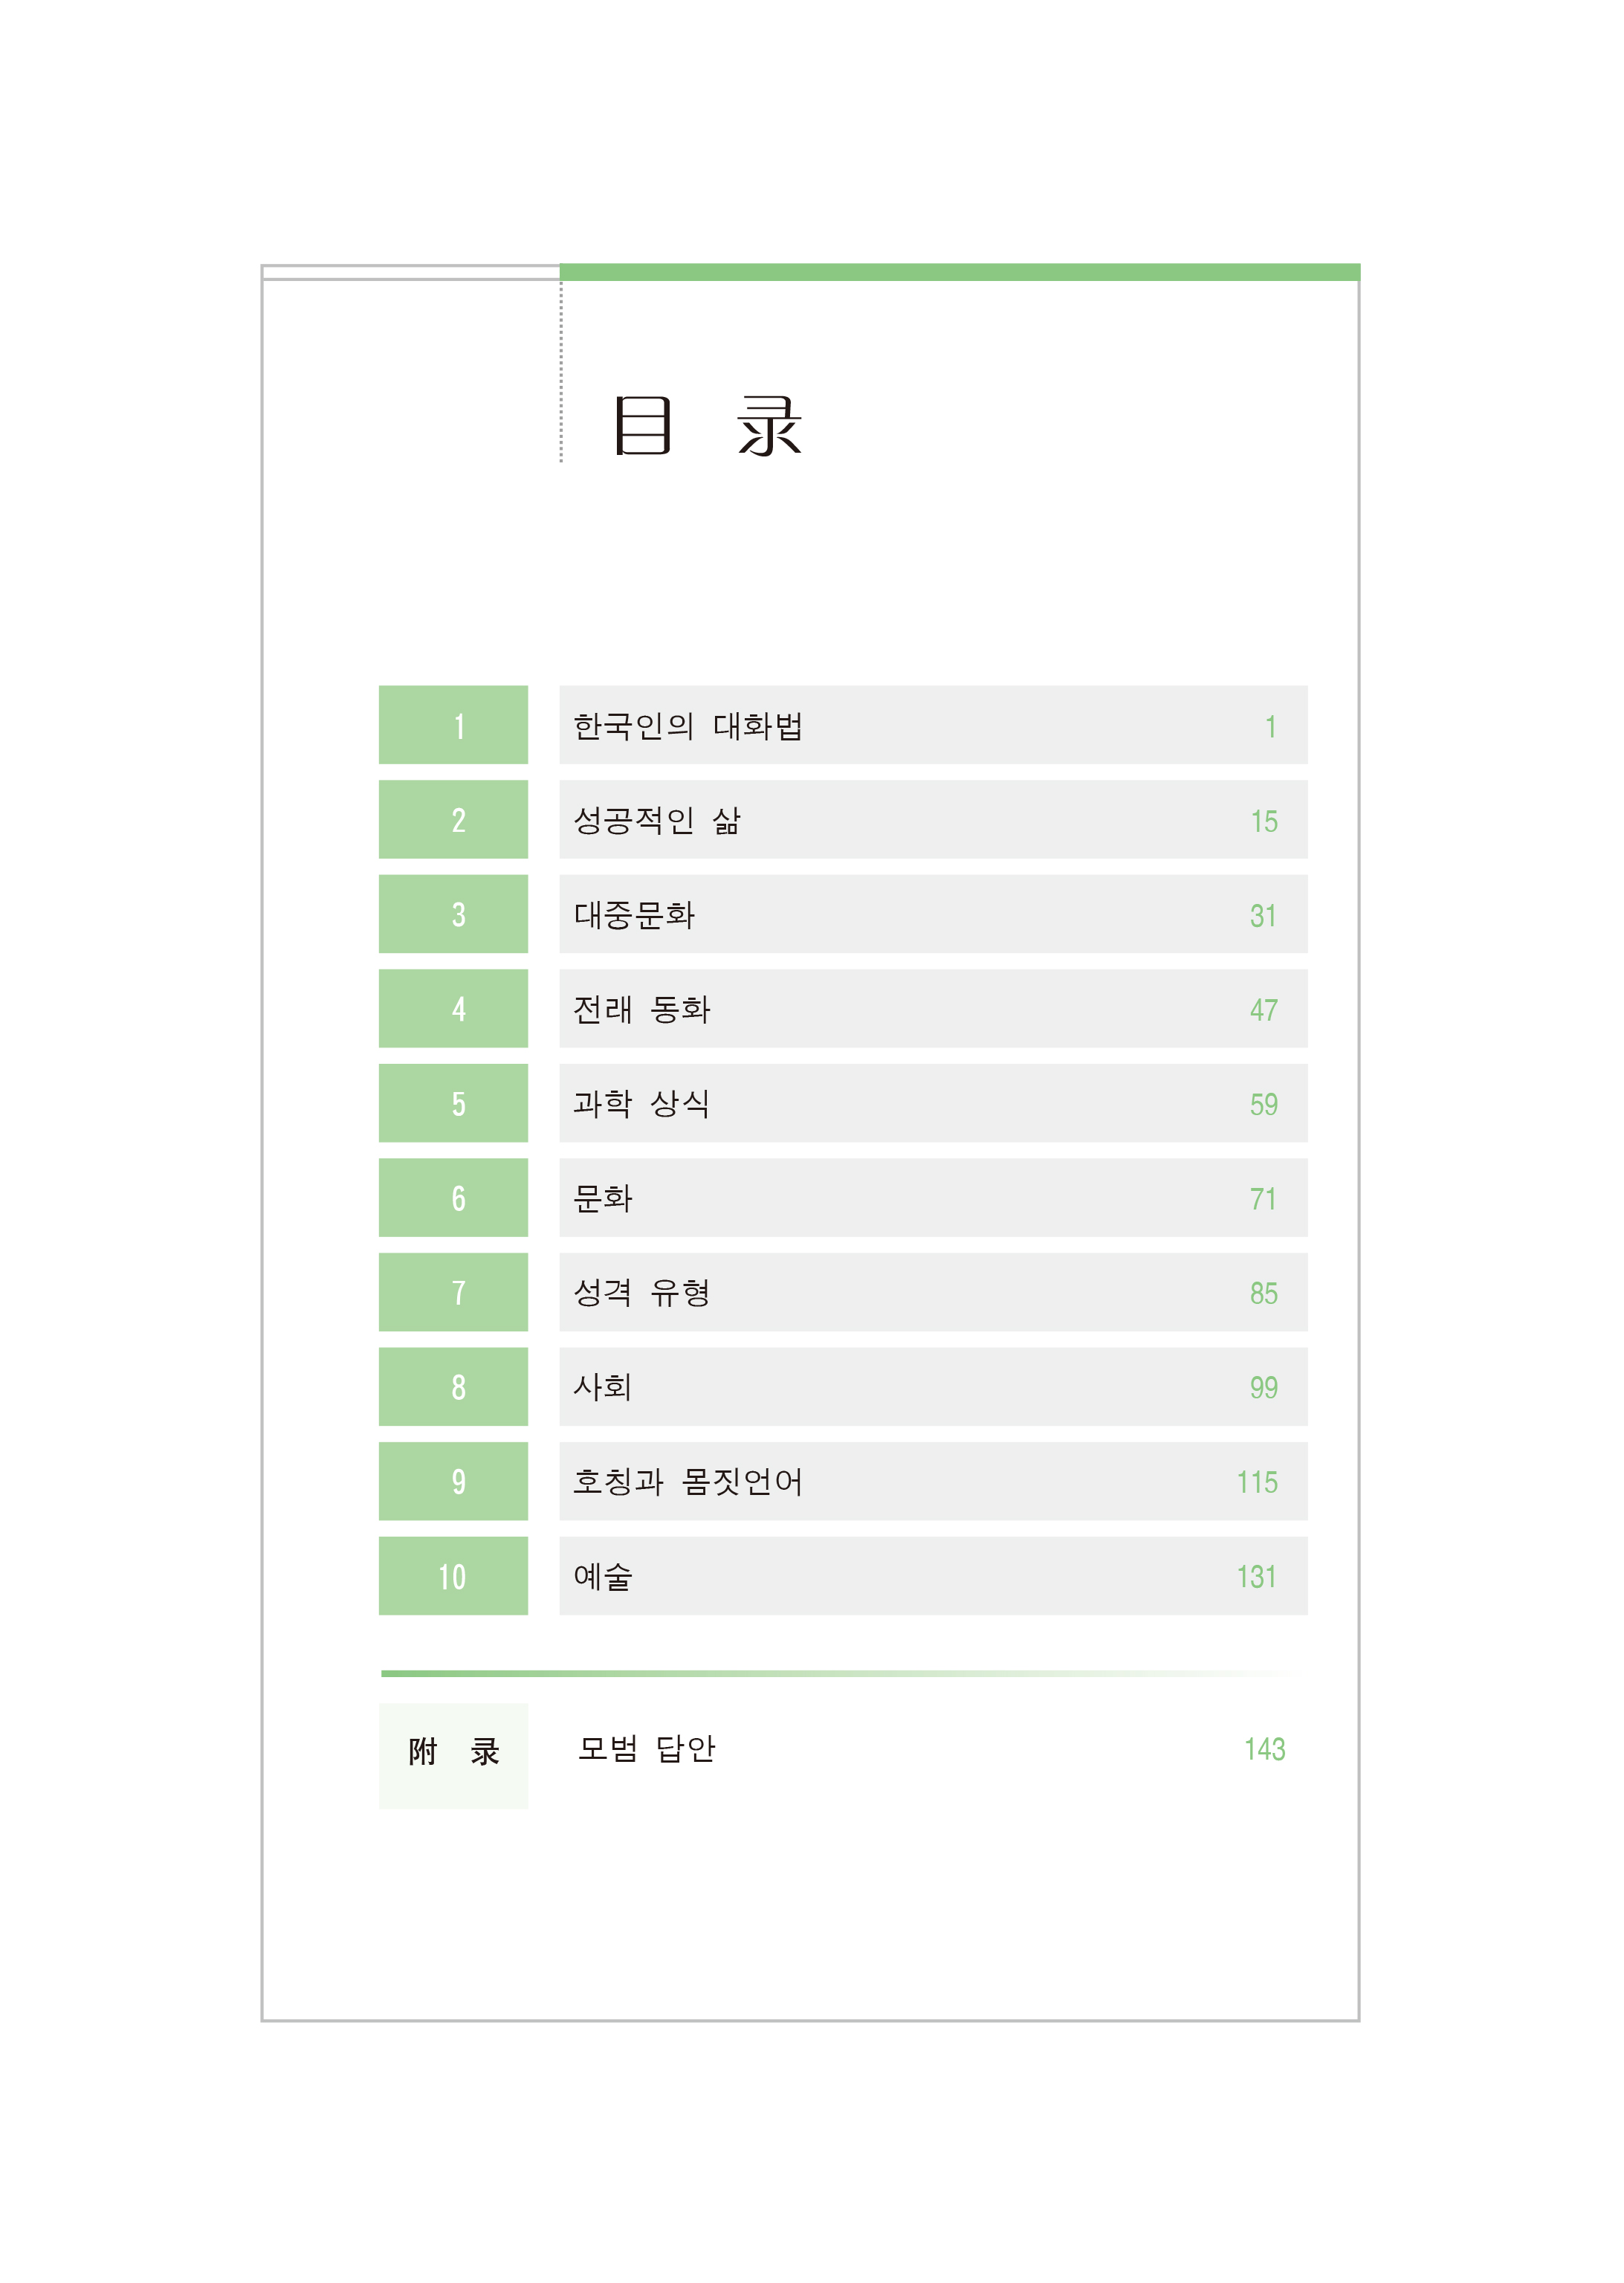
Task: Go to the chapter 4 entry 전래 동화
Action: click(x=641, y=1009)
